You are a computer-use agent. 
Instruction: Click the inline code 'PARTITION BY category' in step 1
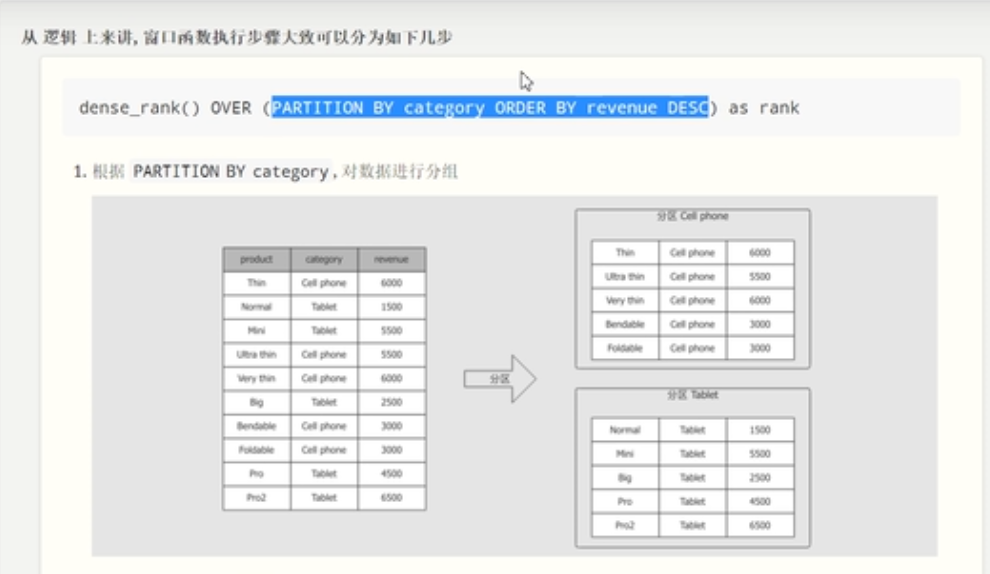tap(230, 172)
